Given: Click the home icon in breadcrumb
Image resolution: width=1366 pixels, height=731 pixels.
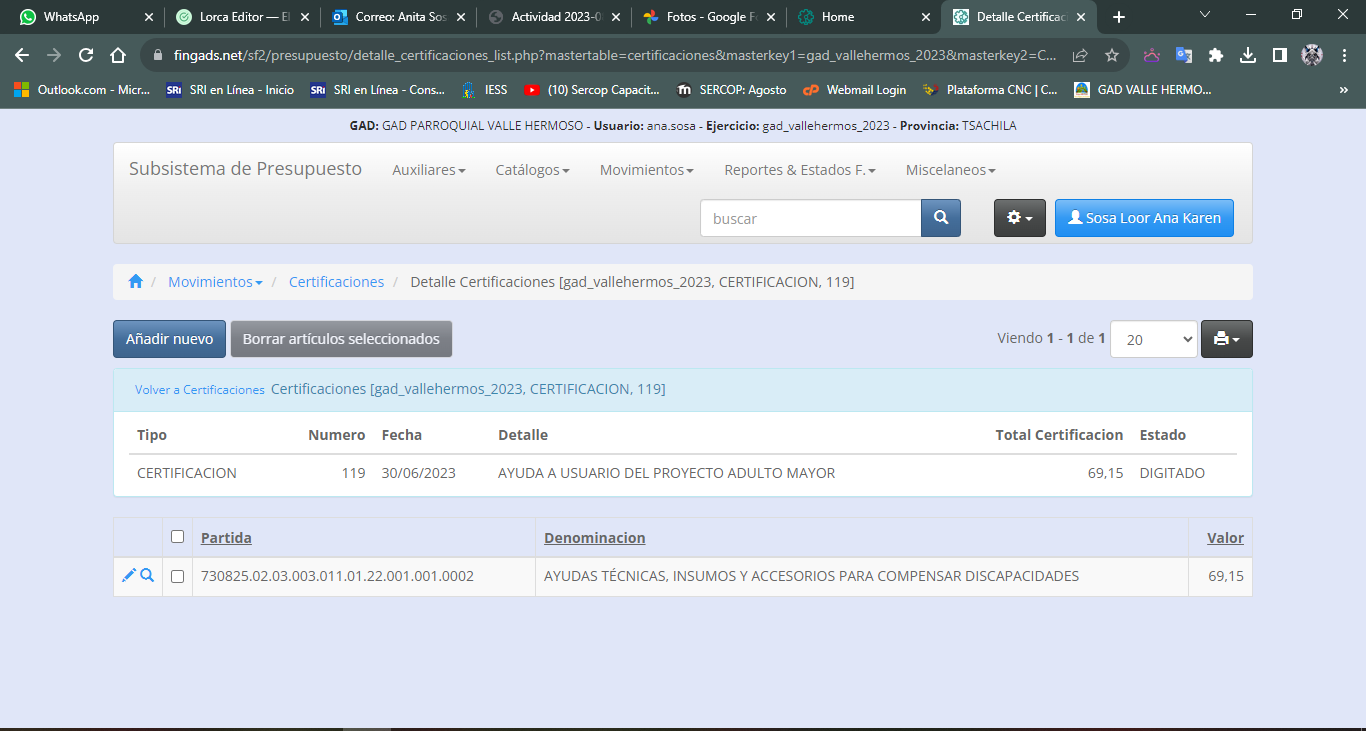Looking at the screenshot, I should pyautogui.click(x=136, y=282).
